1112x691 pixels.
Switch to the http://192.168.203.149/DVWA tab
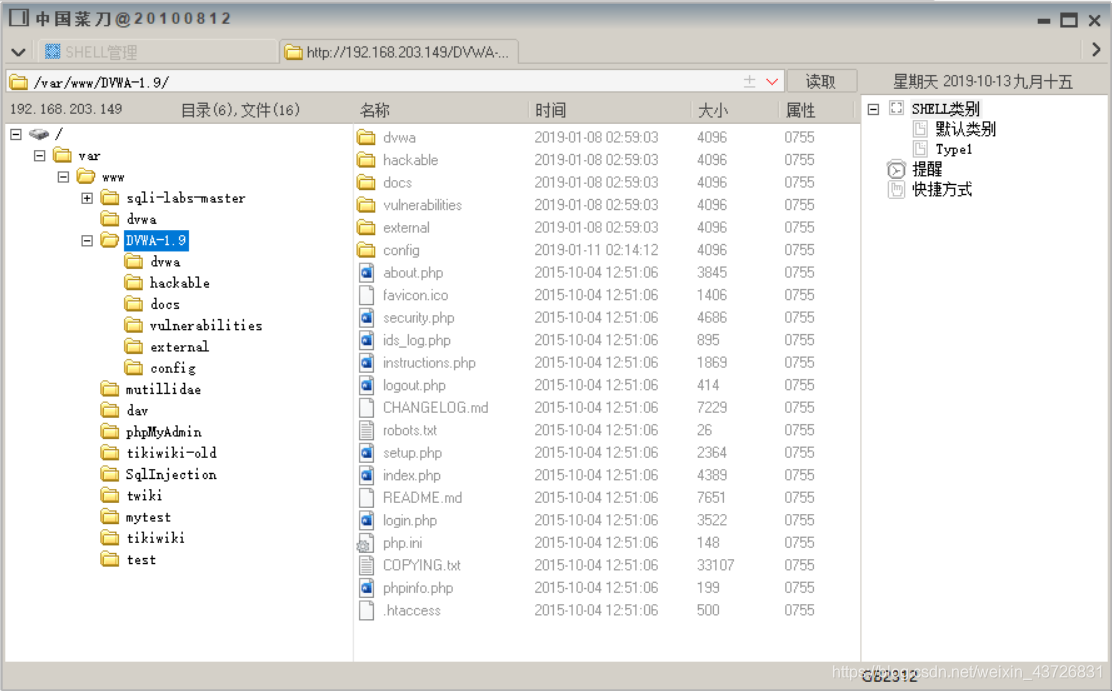399,52
